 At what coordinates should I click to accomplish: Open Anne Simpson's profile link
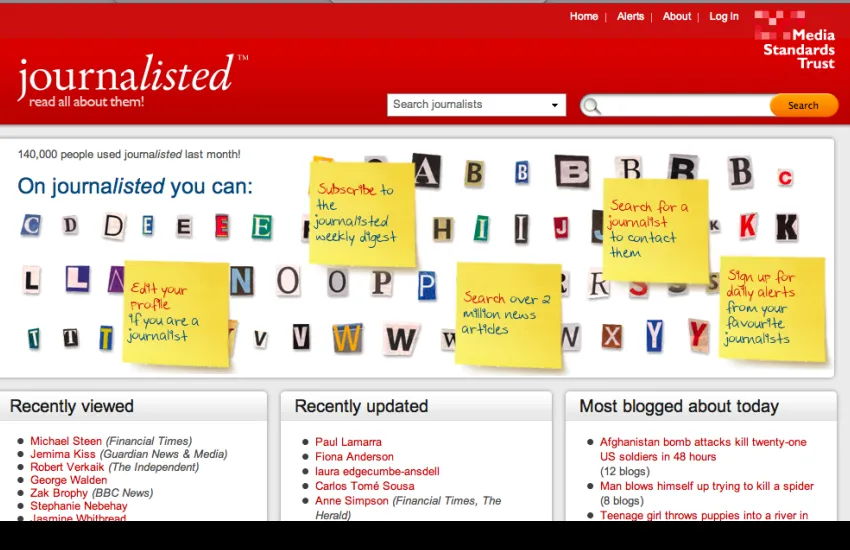pos(351,501)
